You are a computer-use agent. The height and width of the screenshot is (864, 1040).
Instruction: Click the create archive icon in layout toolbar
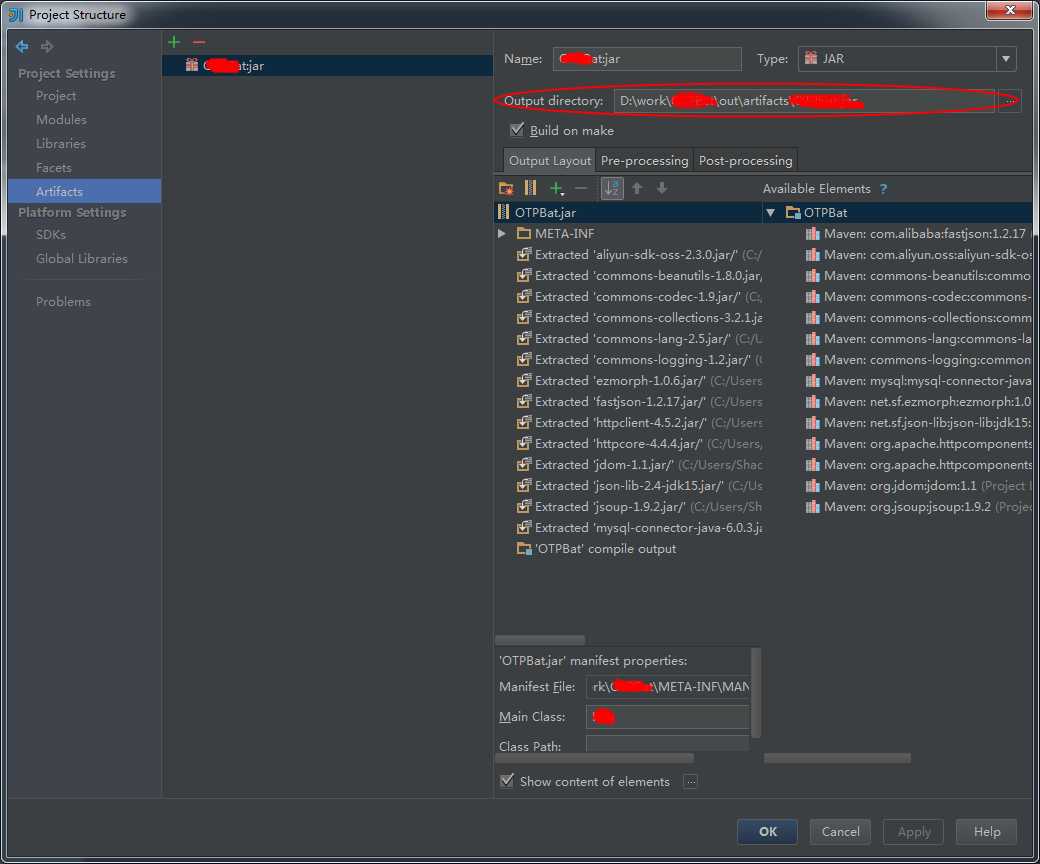(x=531, y=189)
